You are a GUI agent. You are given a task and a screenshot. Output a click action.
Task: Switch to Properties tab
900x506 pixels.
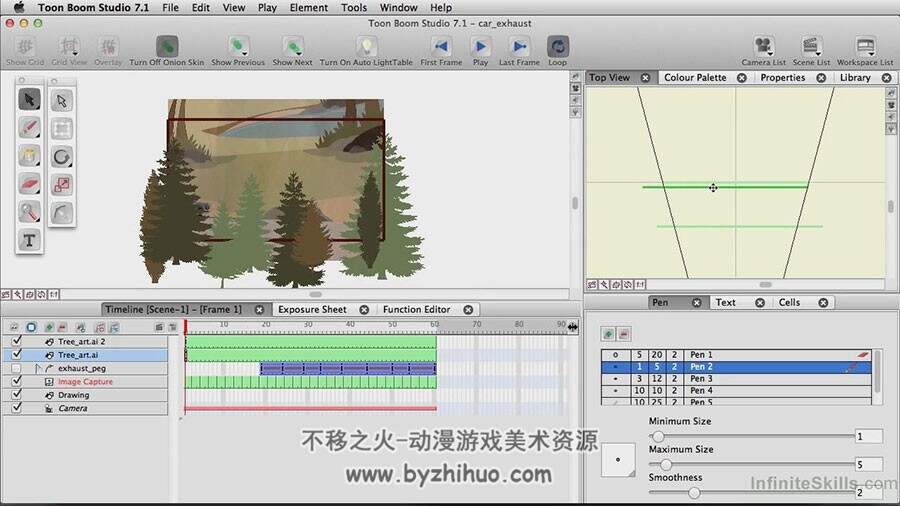click(x=782, y=77)
